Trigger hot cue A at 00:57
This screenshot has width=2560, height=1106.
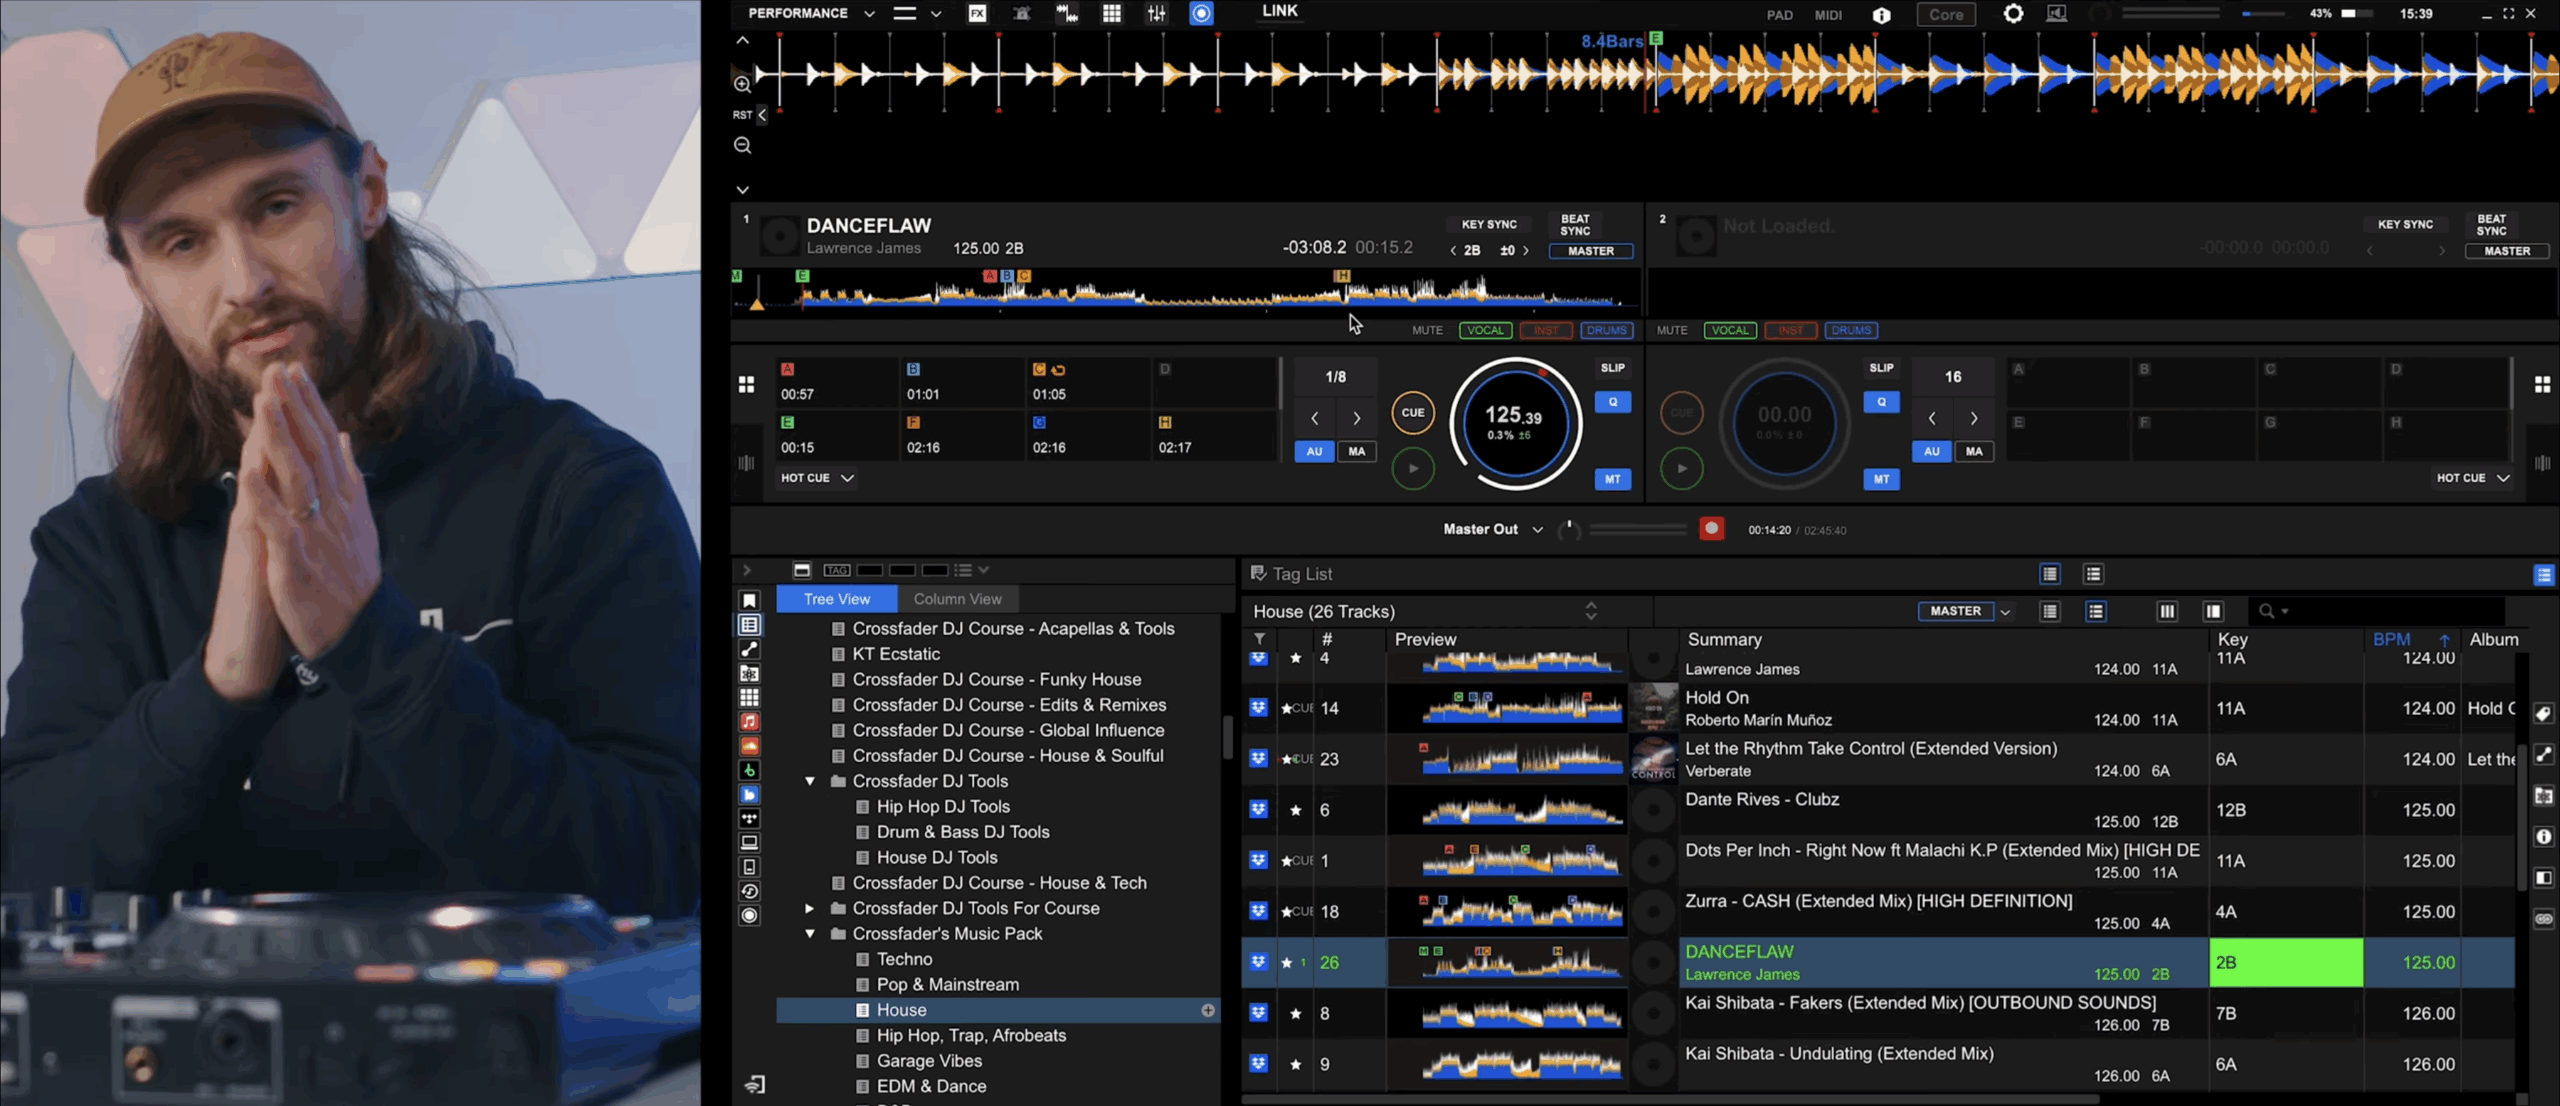[836, 382]
